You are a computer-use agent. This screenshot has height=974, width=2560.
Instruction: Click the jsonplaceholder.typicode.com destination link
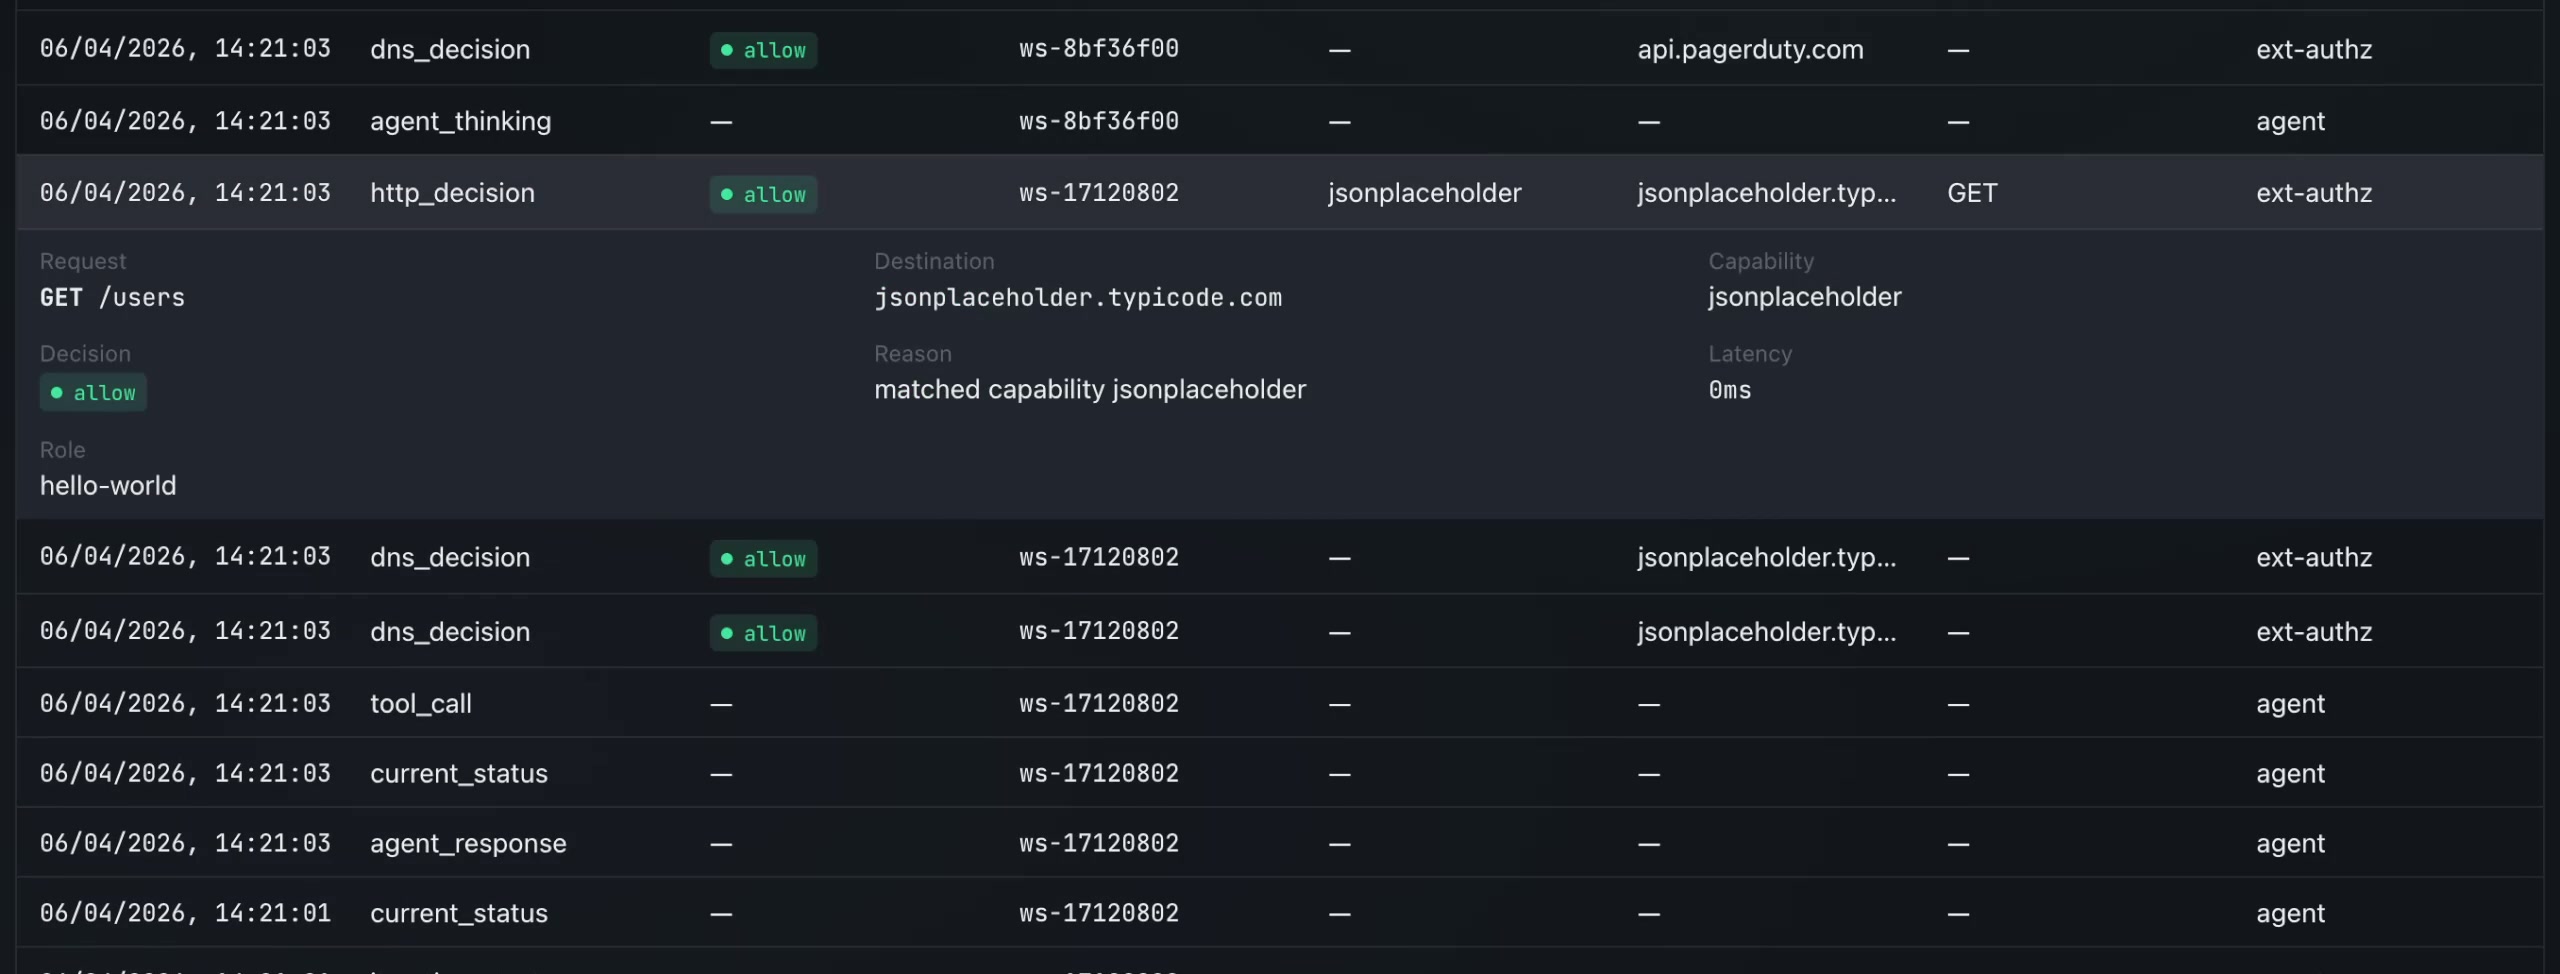(1078, 297)
